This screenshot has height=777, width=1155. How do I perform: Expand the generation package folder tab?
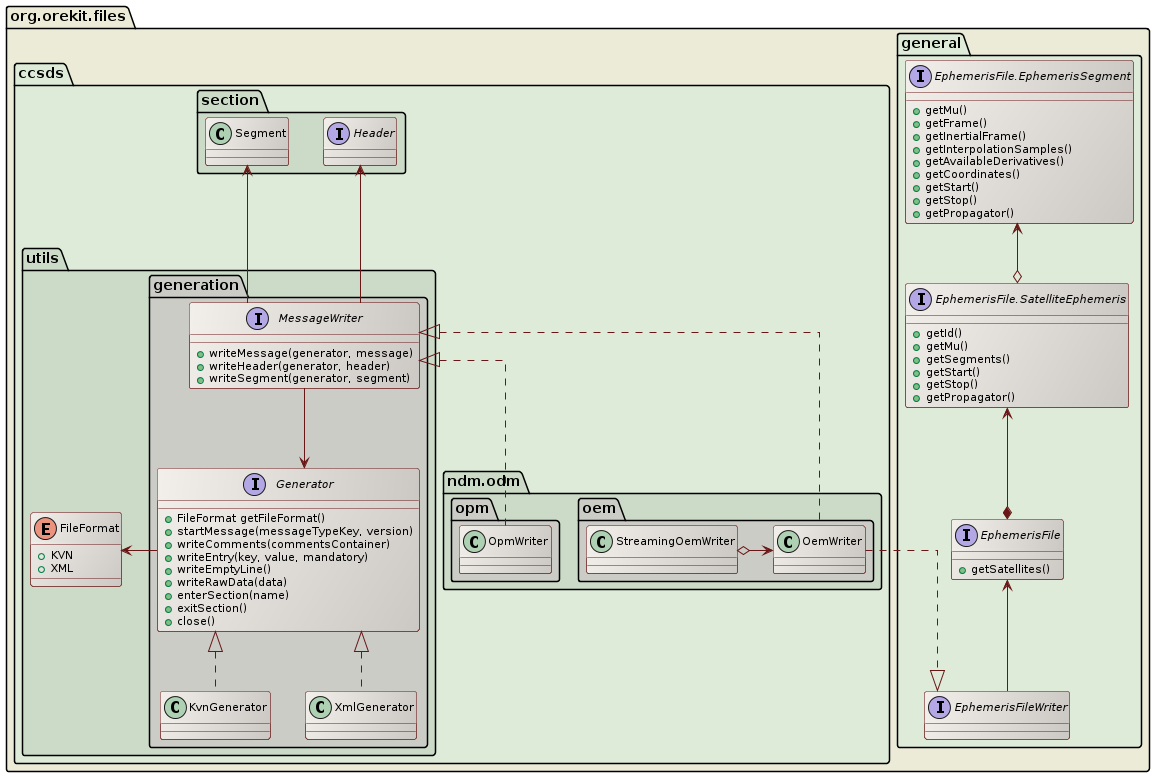point(195,285)
